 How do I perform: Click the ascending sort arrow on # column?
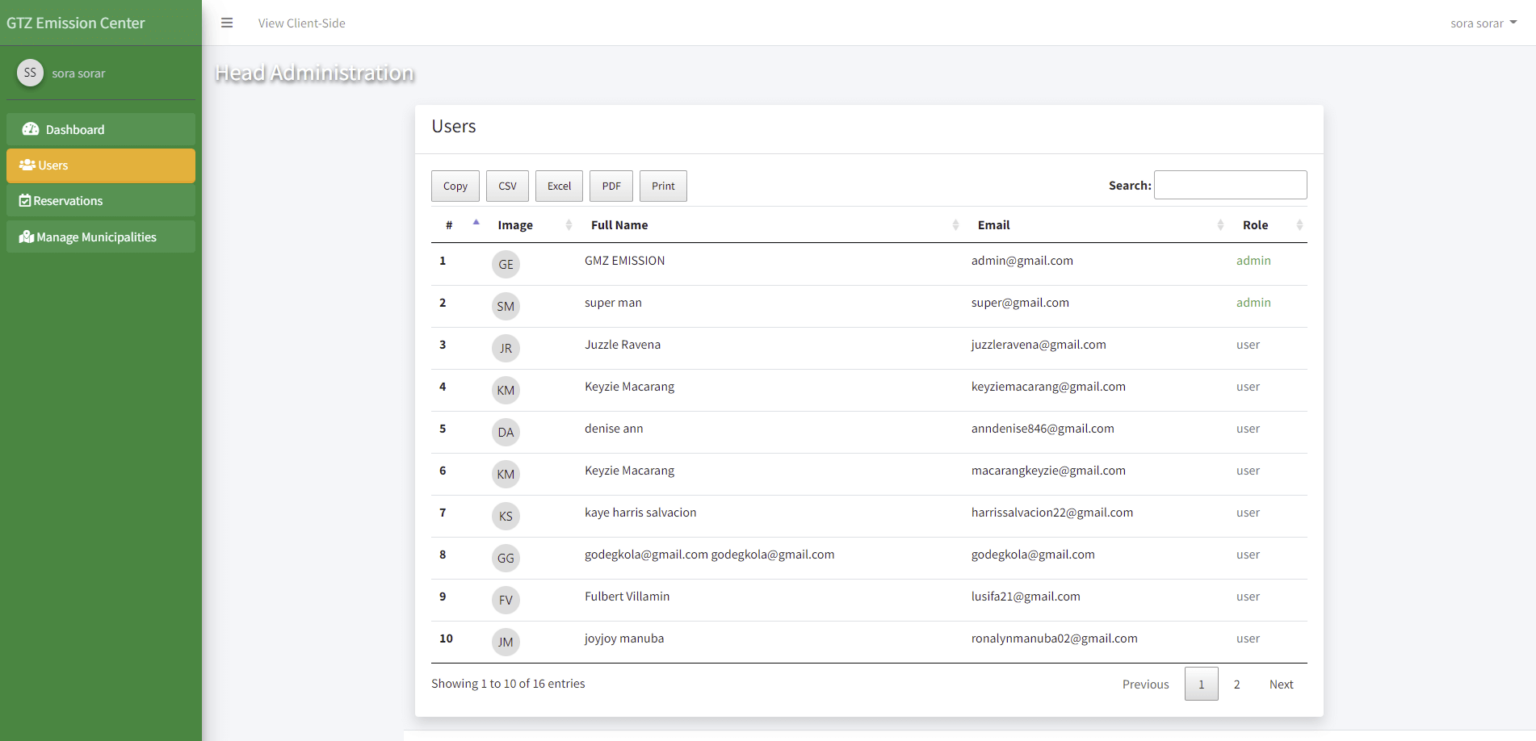[476, 222]
